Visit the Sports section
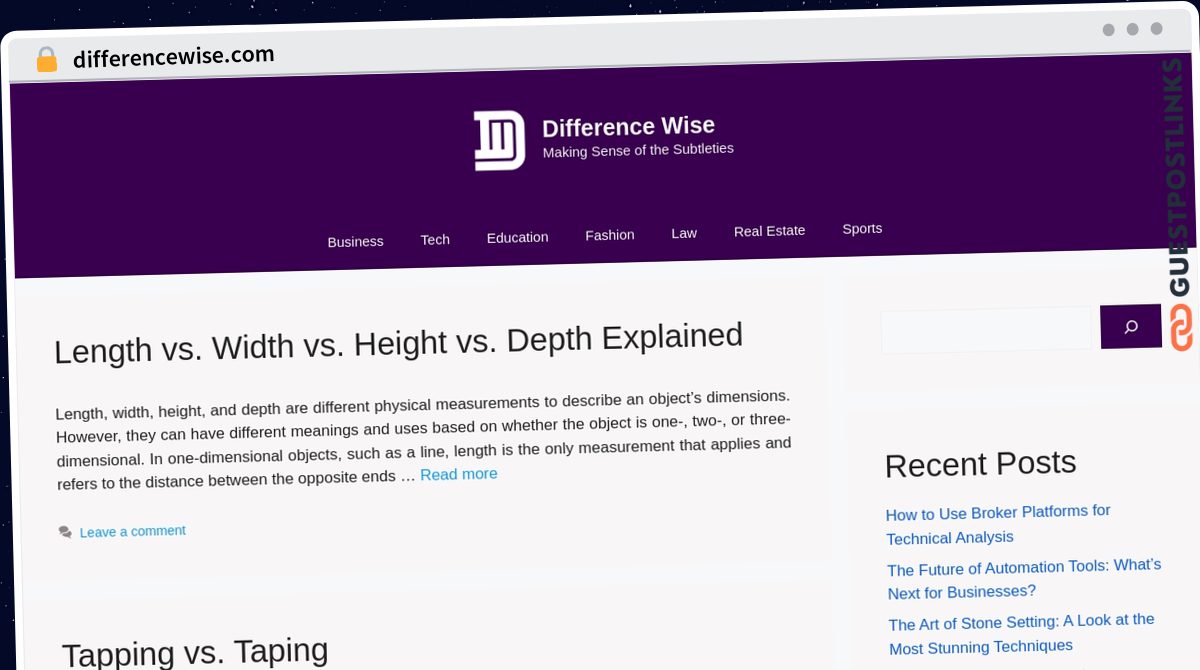 (x=862, y=229)
